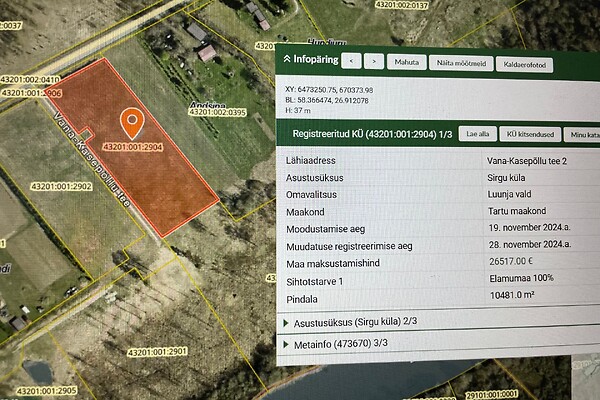The width and height of the screenshot is (600, 400).
Task: Collapse the Infopäring panel with chevron icon
Action: click(284, 59)
